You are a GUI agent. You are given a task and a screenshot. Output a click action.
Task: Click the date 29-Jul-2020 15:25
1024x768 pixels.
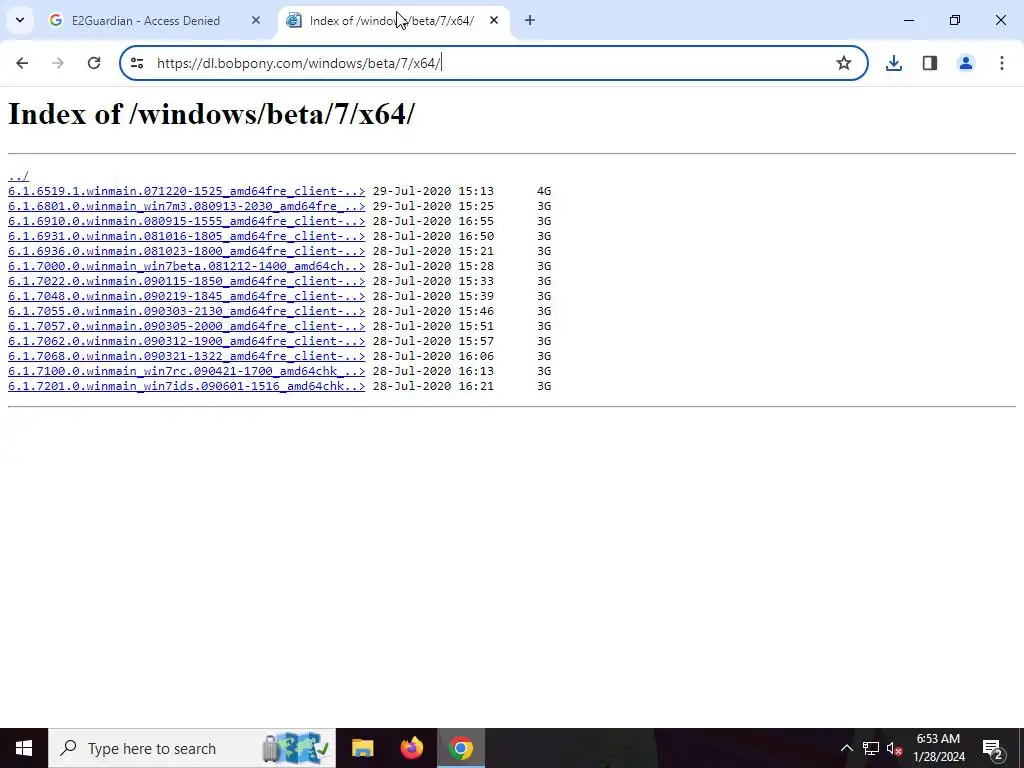click(433, 206)
